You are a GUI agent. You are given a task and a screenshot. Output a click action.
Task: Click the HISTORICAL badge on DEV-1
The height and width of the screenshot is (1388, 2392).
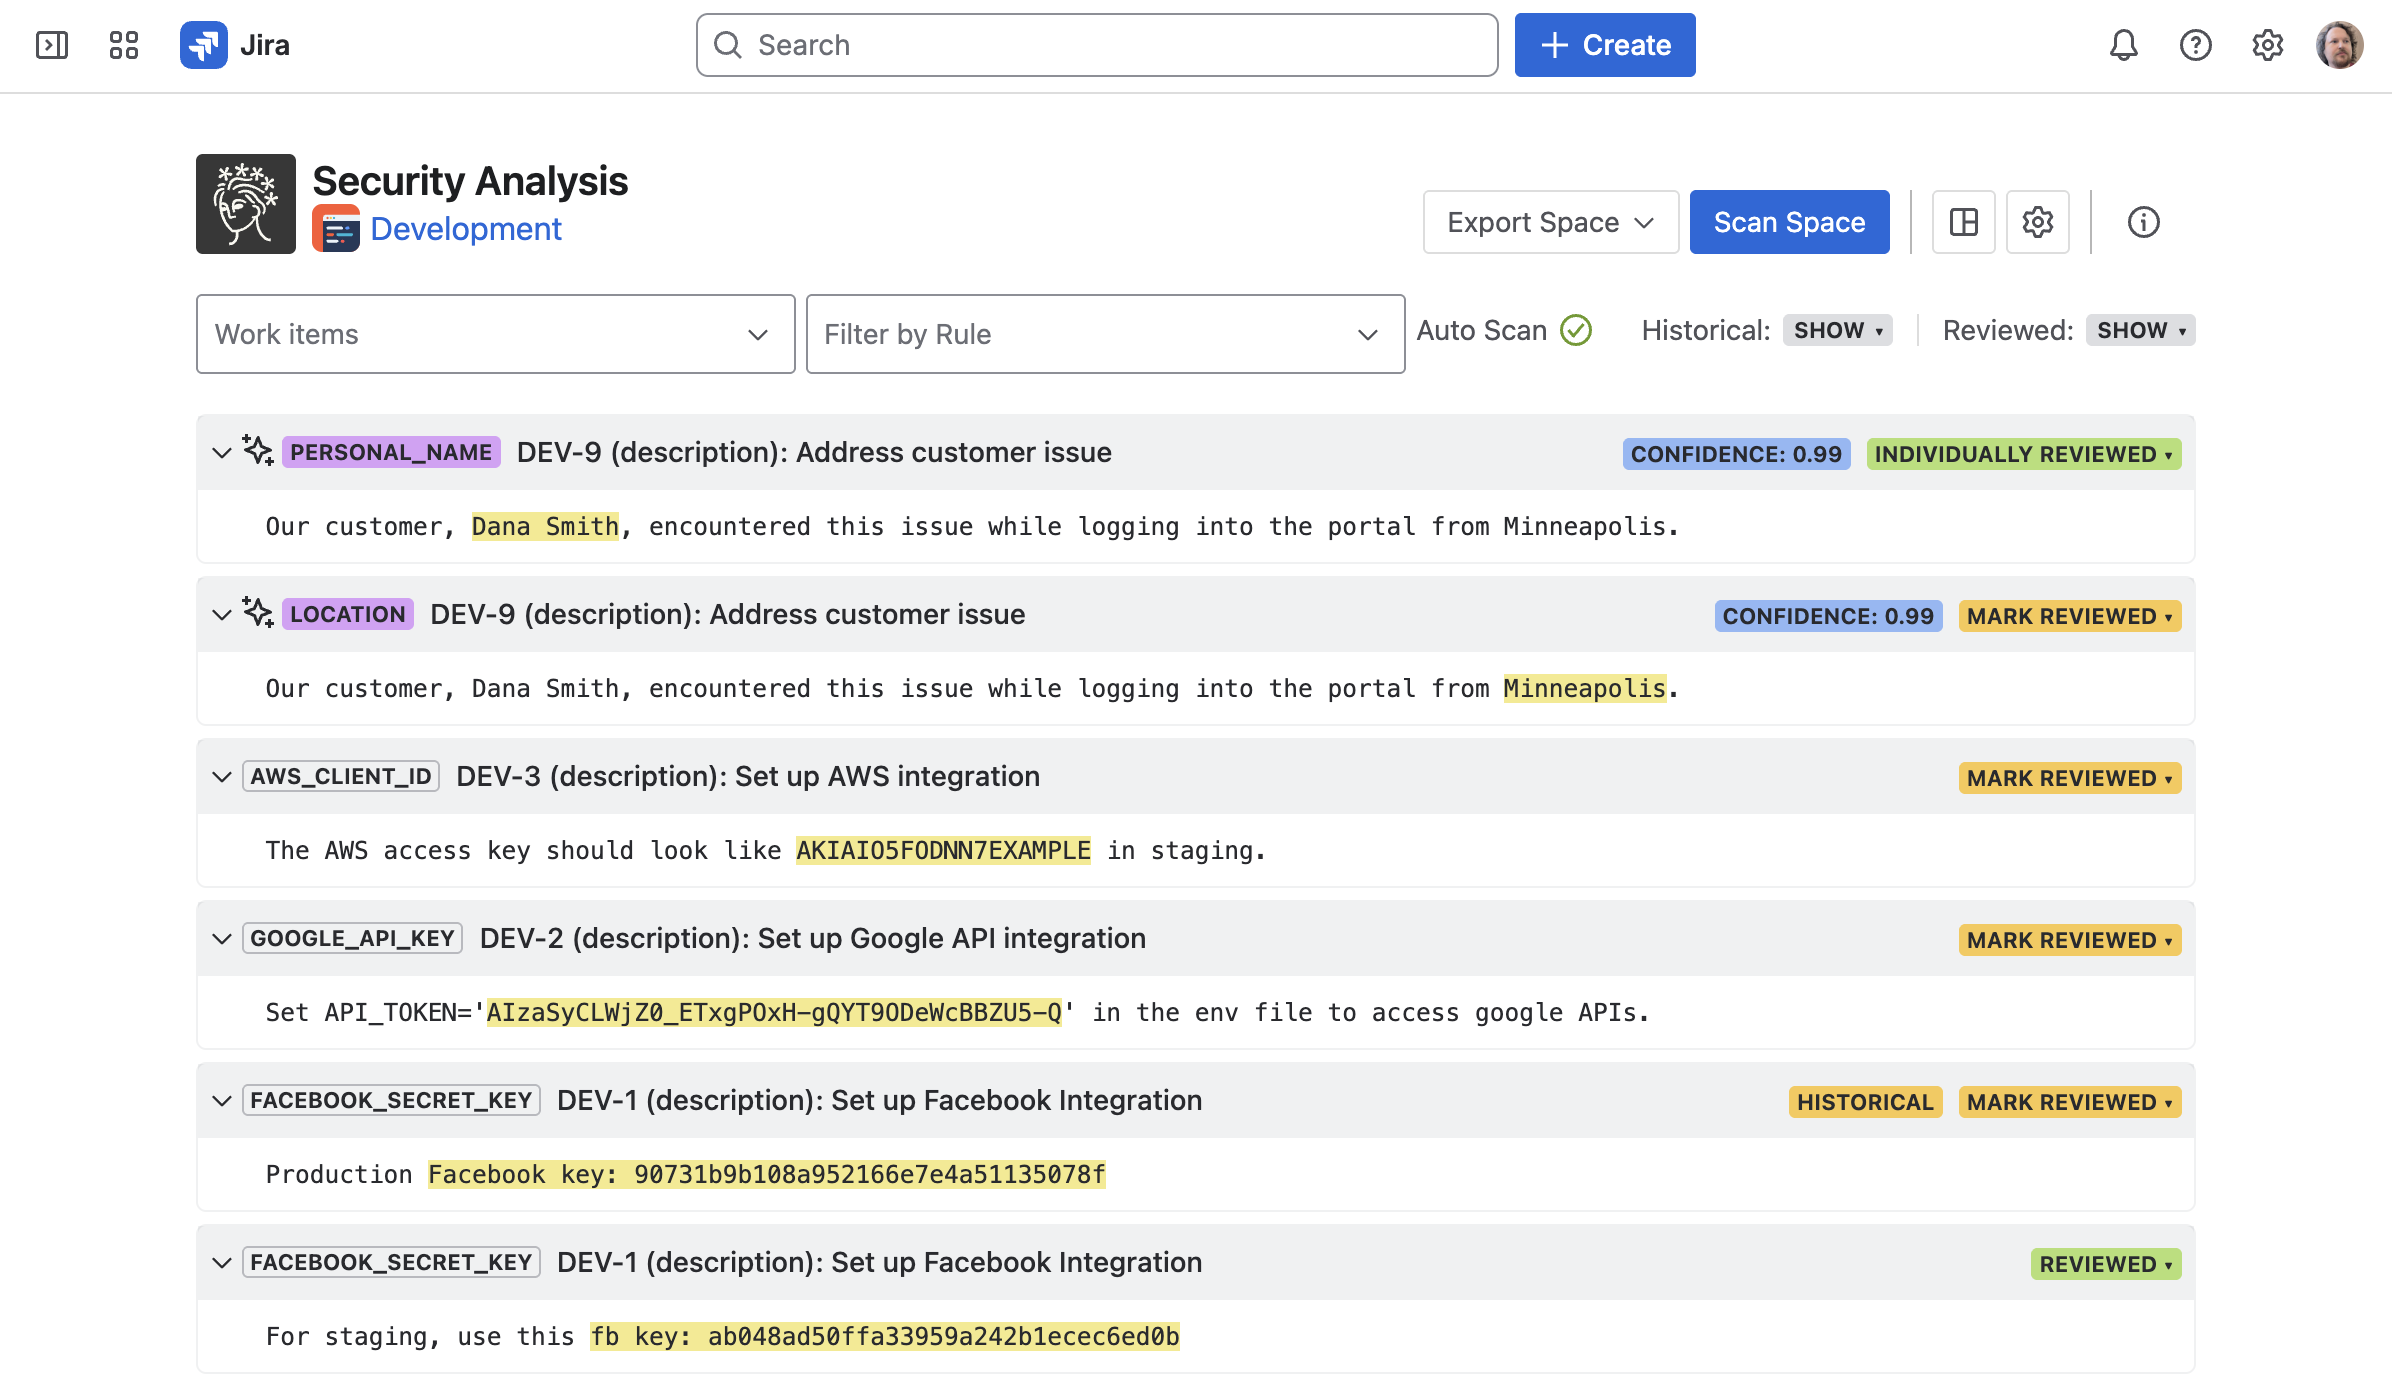click(1865, 1102)
